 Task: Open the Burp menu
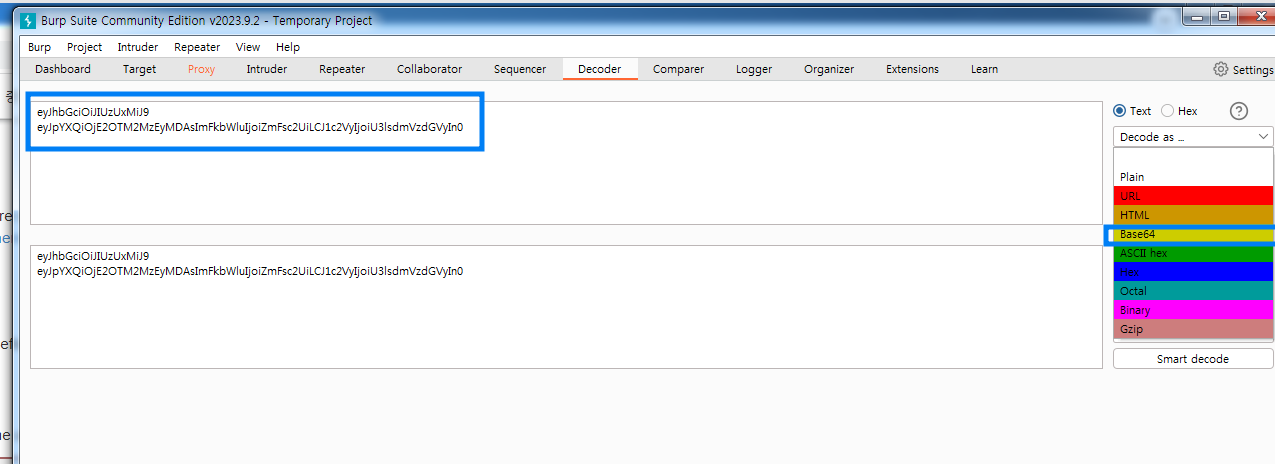[x=39, y=47]
